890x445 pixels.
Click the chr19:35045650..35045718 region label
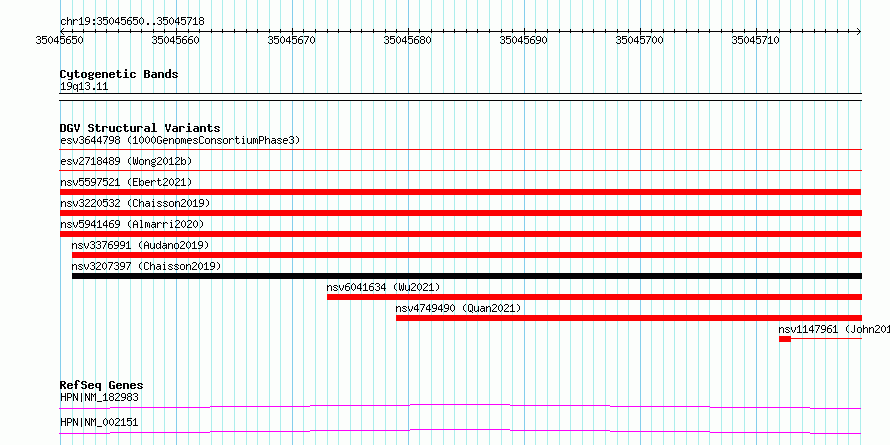132,21
